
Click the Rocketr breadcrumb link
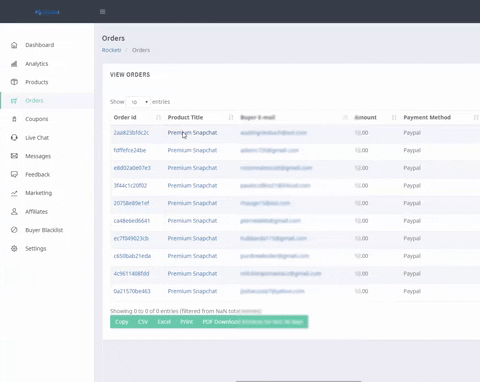click(112, 50)
